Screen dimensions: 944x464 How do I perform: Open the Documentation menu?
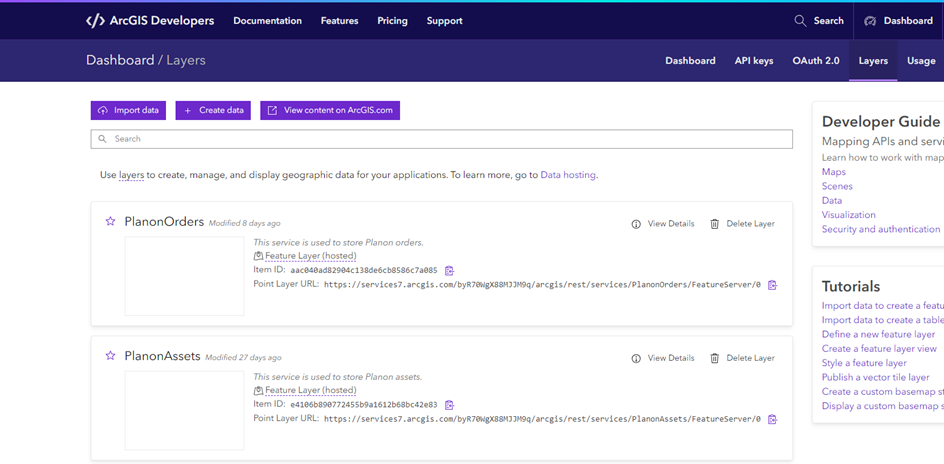click(267, 21)
